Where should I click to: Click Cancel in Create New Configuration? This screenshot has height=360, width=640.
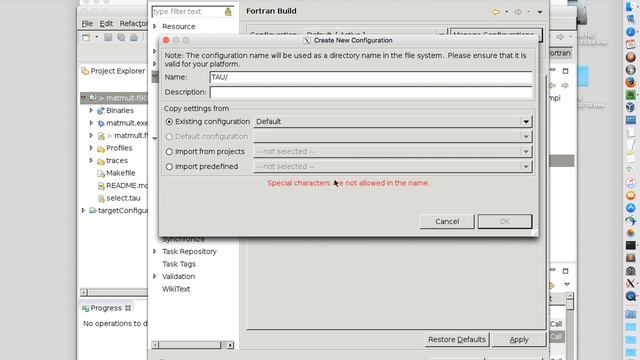(447, 222)
